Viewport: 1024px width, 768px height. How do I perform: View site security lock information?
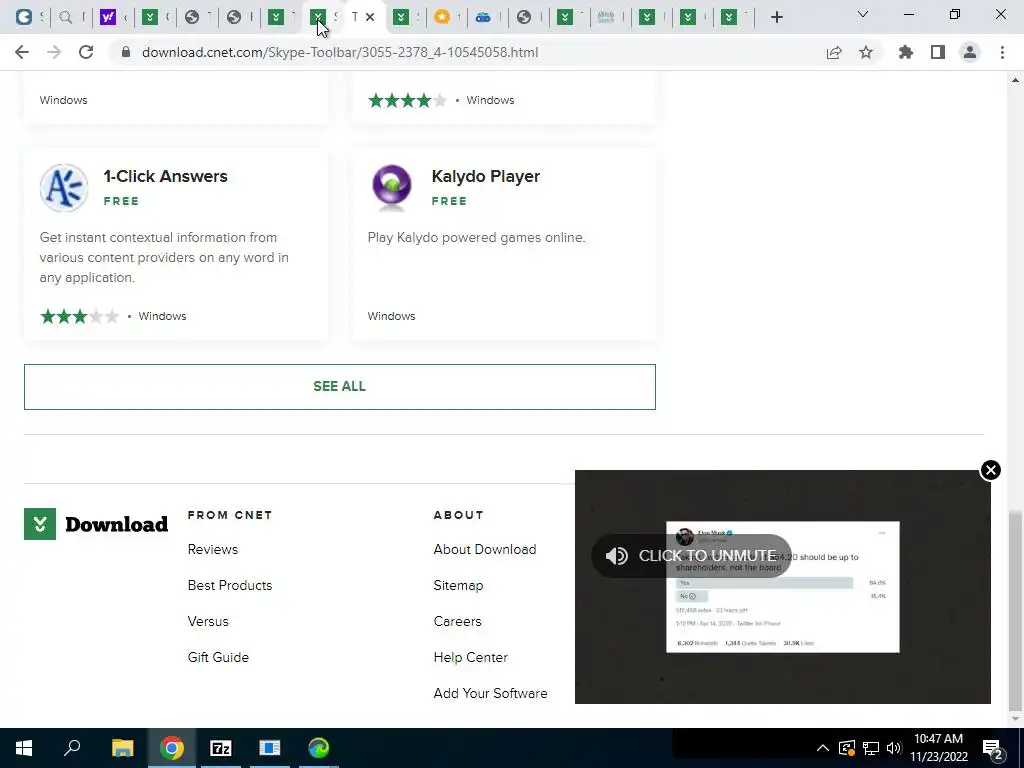coord(126,52)
